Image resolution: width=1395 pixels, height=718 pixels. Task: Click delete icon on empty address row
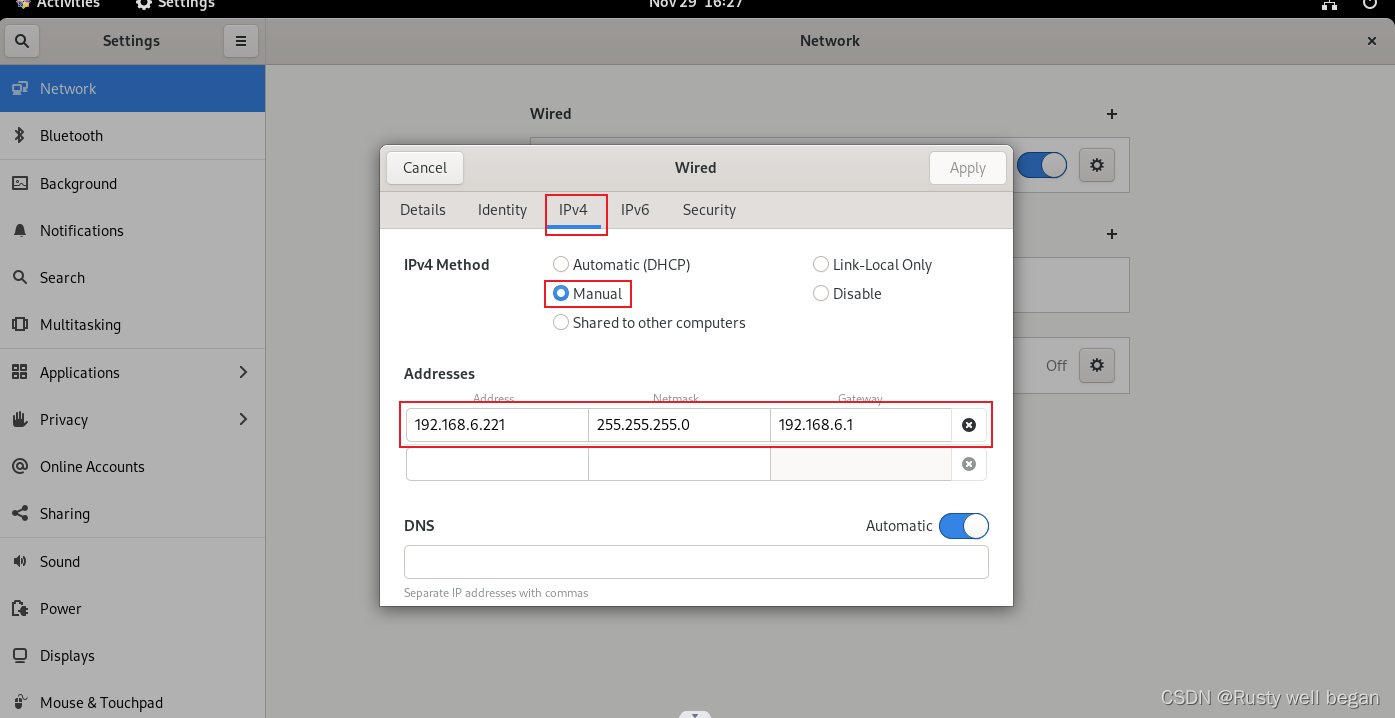(968, 464)
